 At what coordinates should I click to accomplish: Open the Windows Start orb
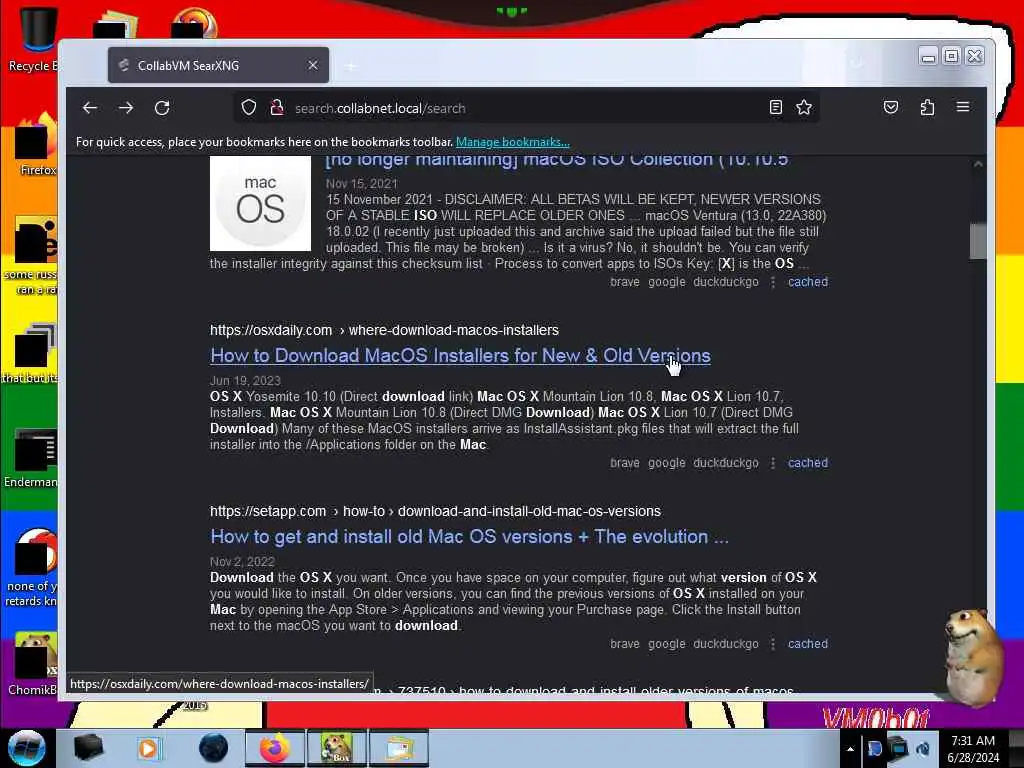click(x=27, y=748)
